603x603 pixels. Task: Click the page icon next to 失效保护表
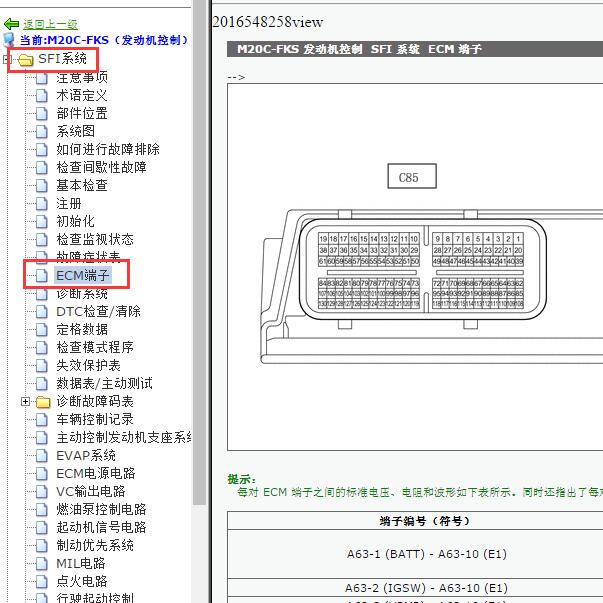[42, 366]
